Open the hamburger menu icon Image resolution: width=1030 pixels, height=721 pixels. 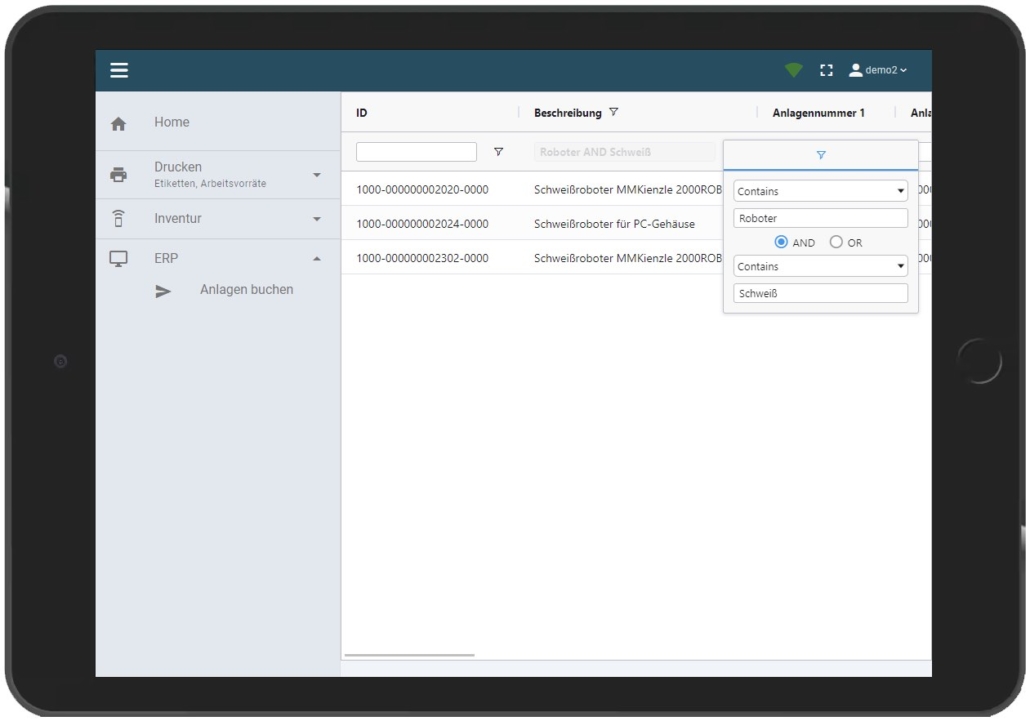point(120,71)
